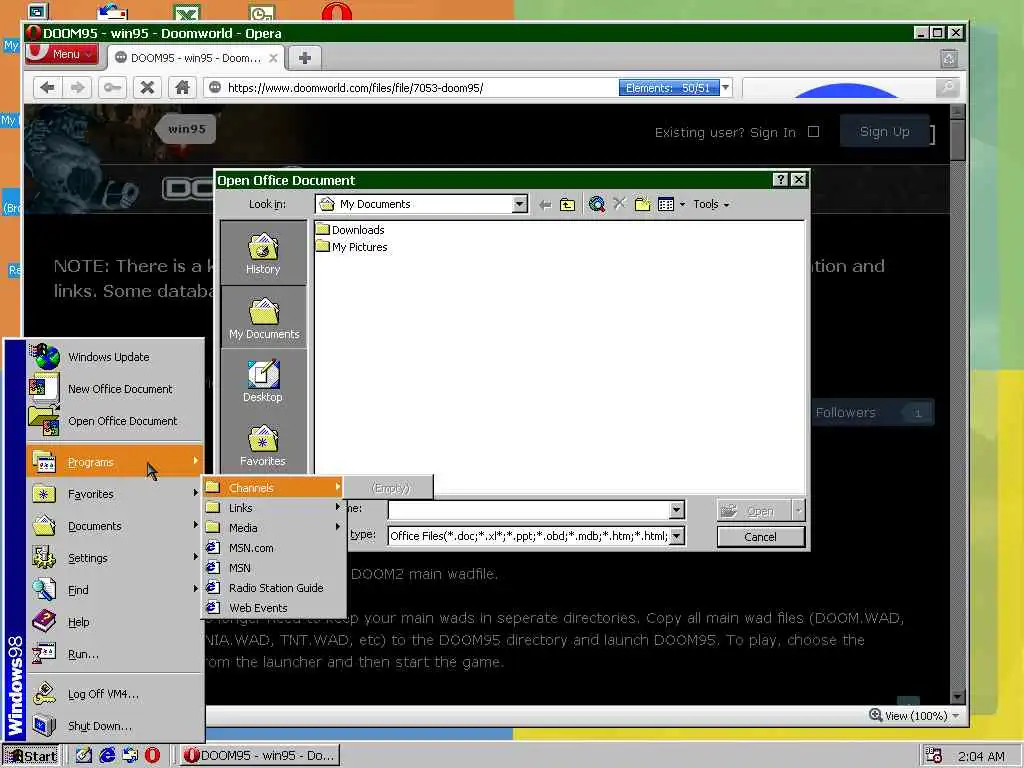The height and width of the screenshot is (768, 1024).
Task: Toggle the Existing user Sign In checkbox
Action: [813, 132]
